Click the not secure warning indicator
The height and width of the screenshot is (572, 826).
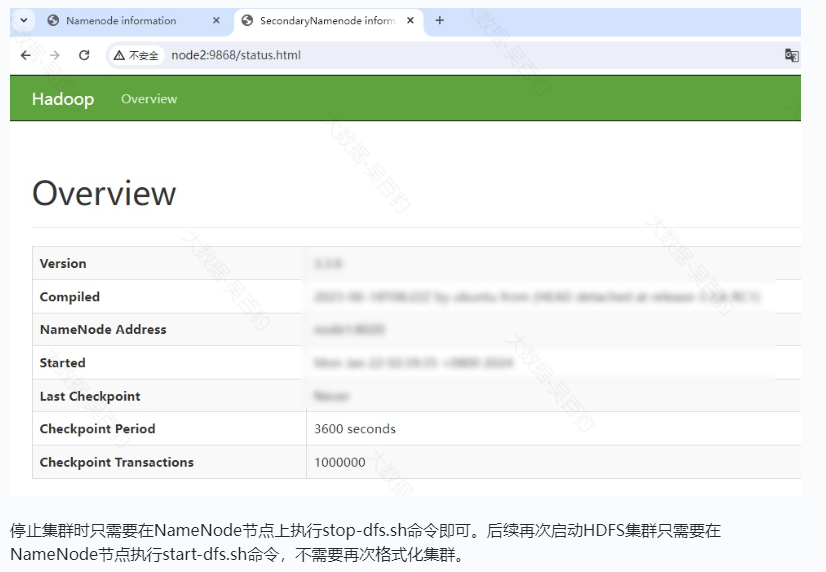[x=136, y=55]
